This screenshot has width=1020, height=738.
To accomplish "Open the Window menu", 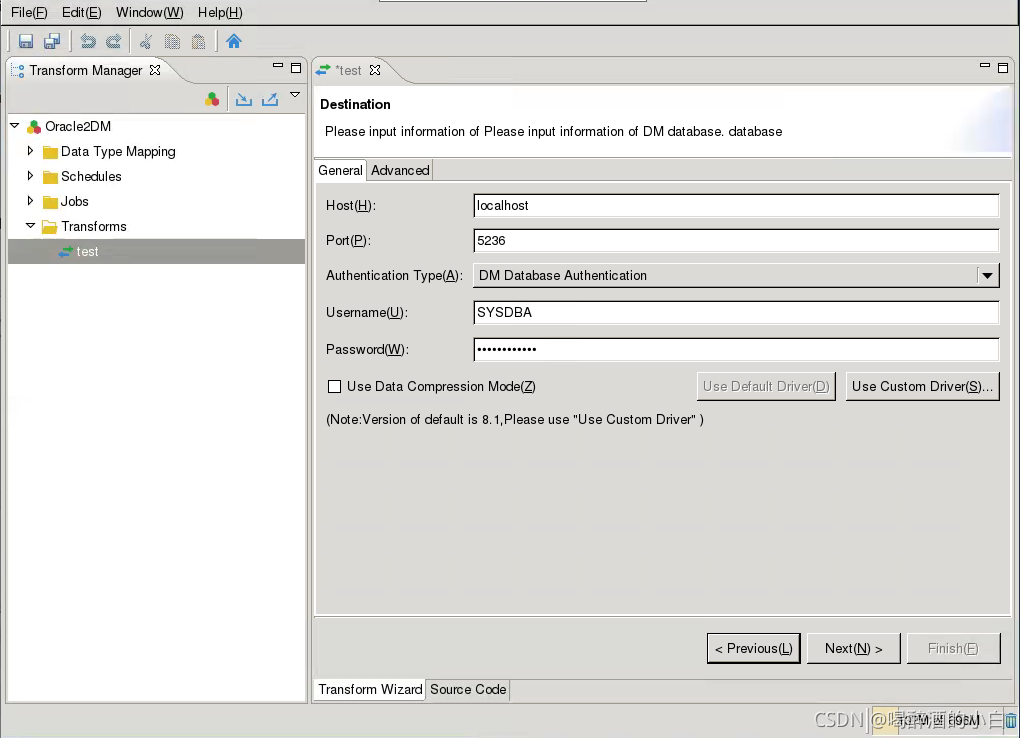I will 150,12.
